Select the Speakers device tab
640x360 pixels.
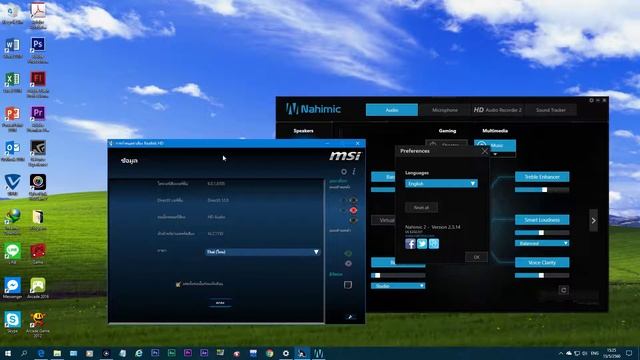pyautogui.click(x=303, y=131)
